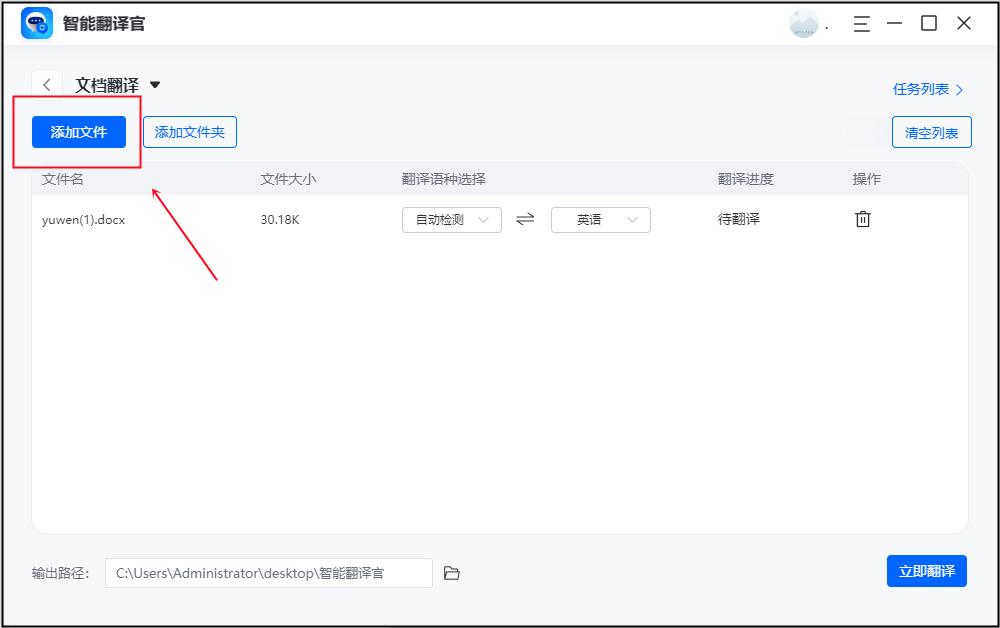
Task: Click the 智能翻译官 app logo icon
Action: pyautogui.click(x=37, y=22)
